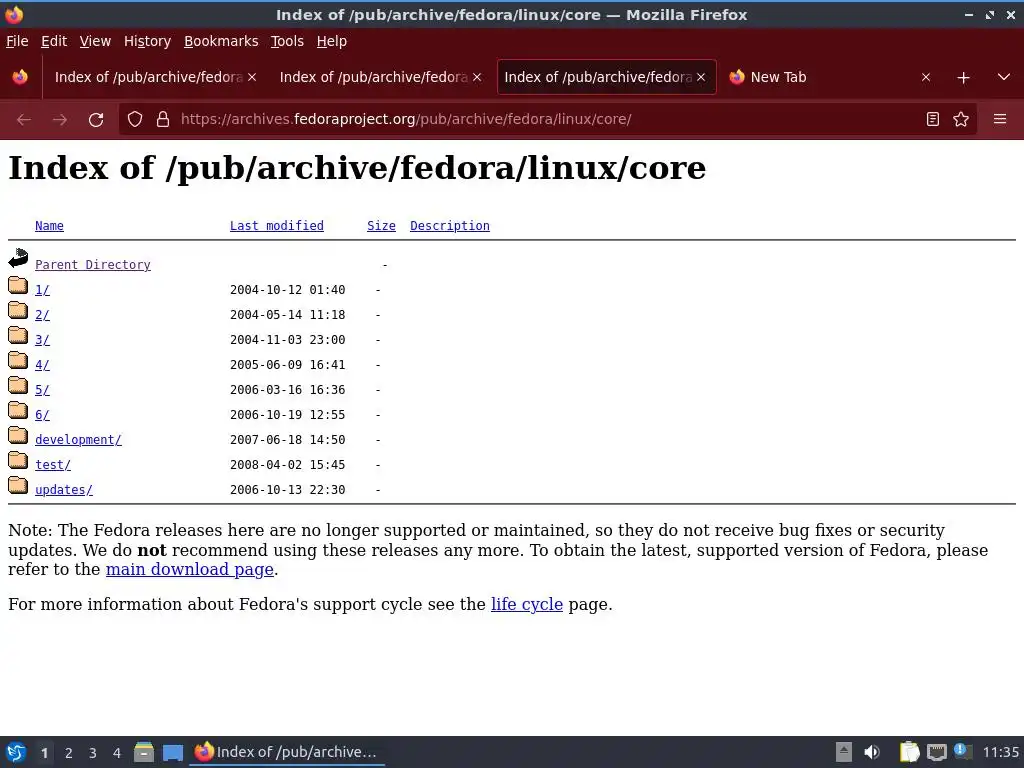
Task: Open the clipboard notes tray icon
Action: click(910, 752)
